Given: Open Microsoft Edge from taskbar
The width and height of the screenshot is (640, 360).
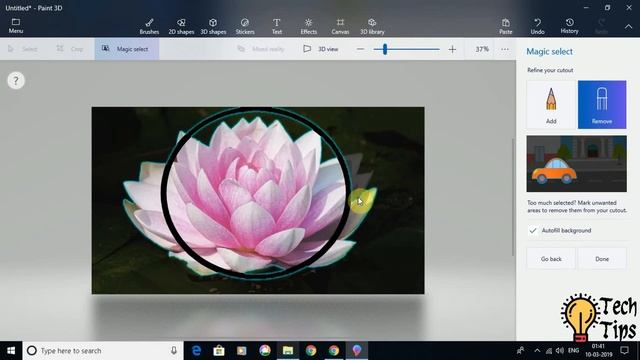Looking at the screenshot, I should coord(196,351).
